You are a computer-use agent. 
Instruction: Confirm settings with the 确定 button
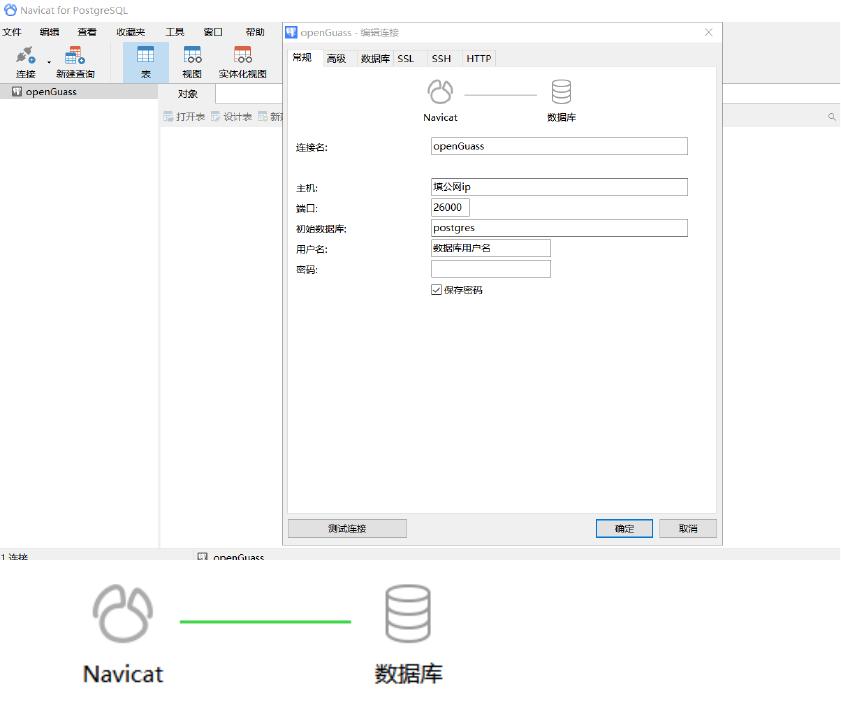coord(624,528)
